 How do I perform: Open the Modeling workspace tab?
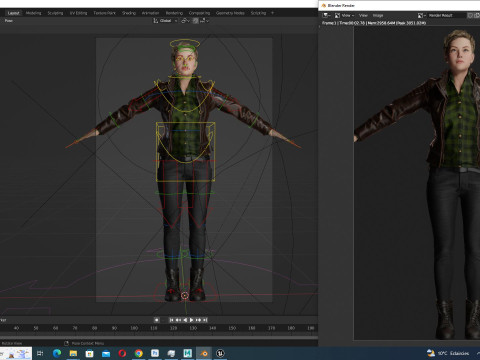pyautogui.click(x=34, y=13)
